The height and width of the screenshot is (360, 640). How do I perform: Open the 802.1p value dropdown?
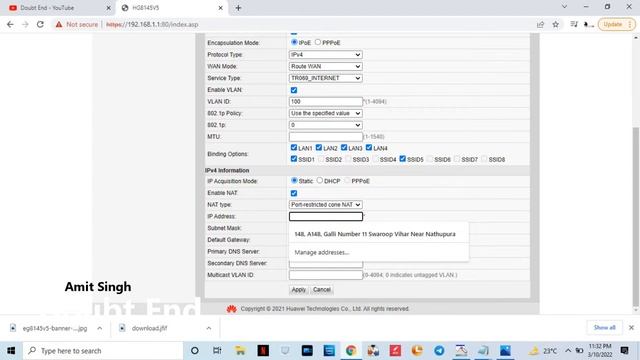[x=325, y=125]
